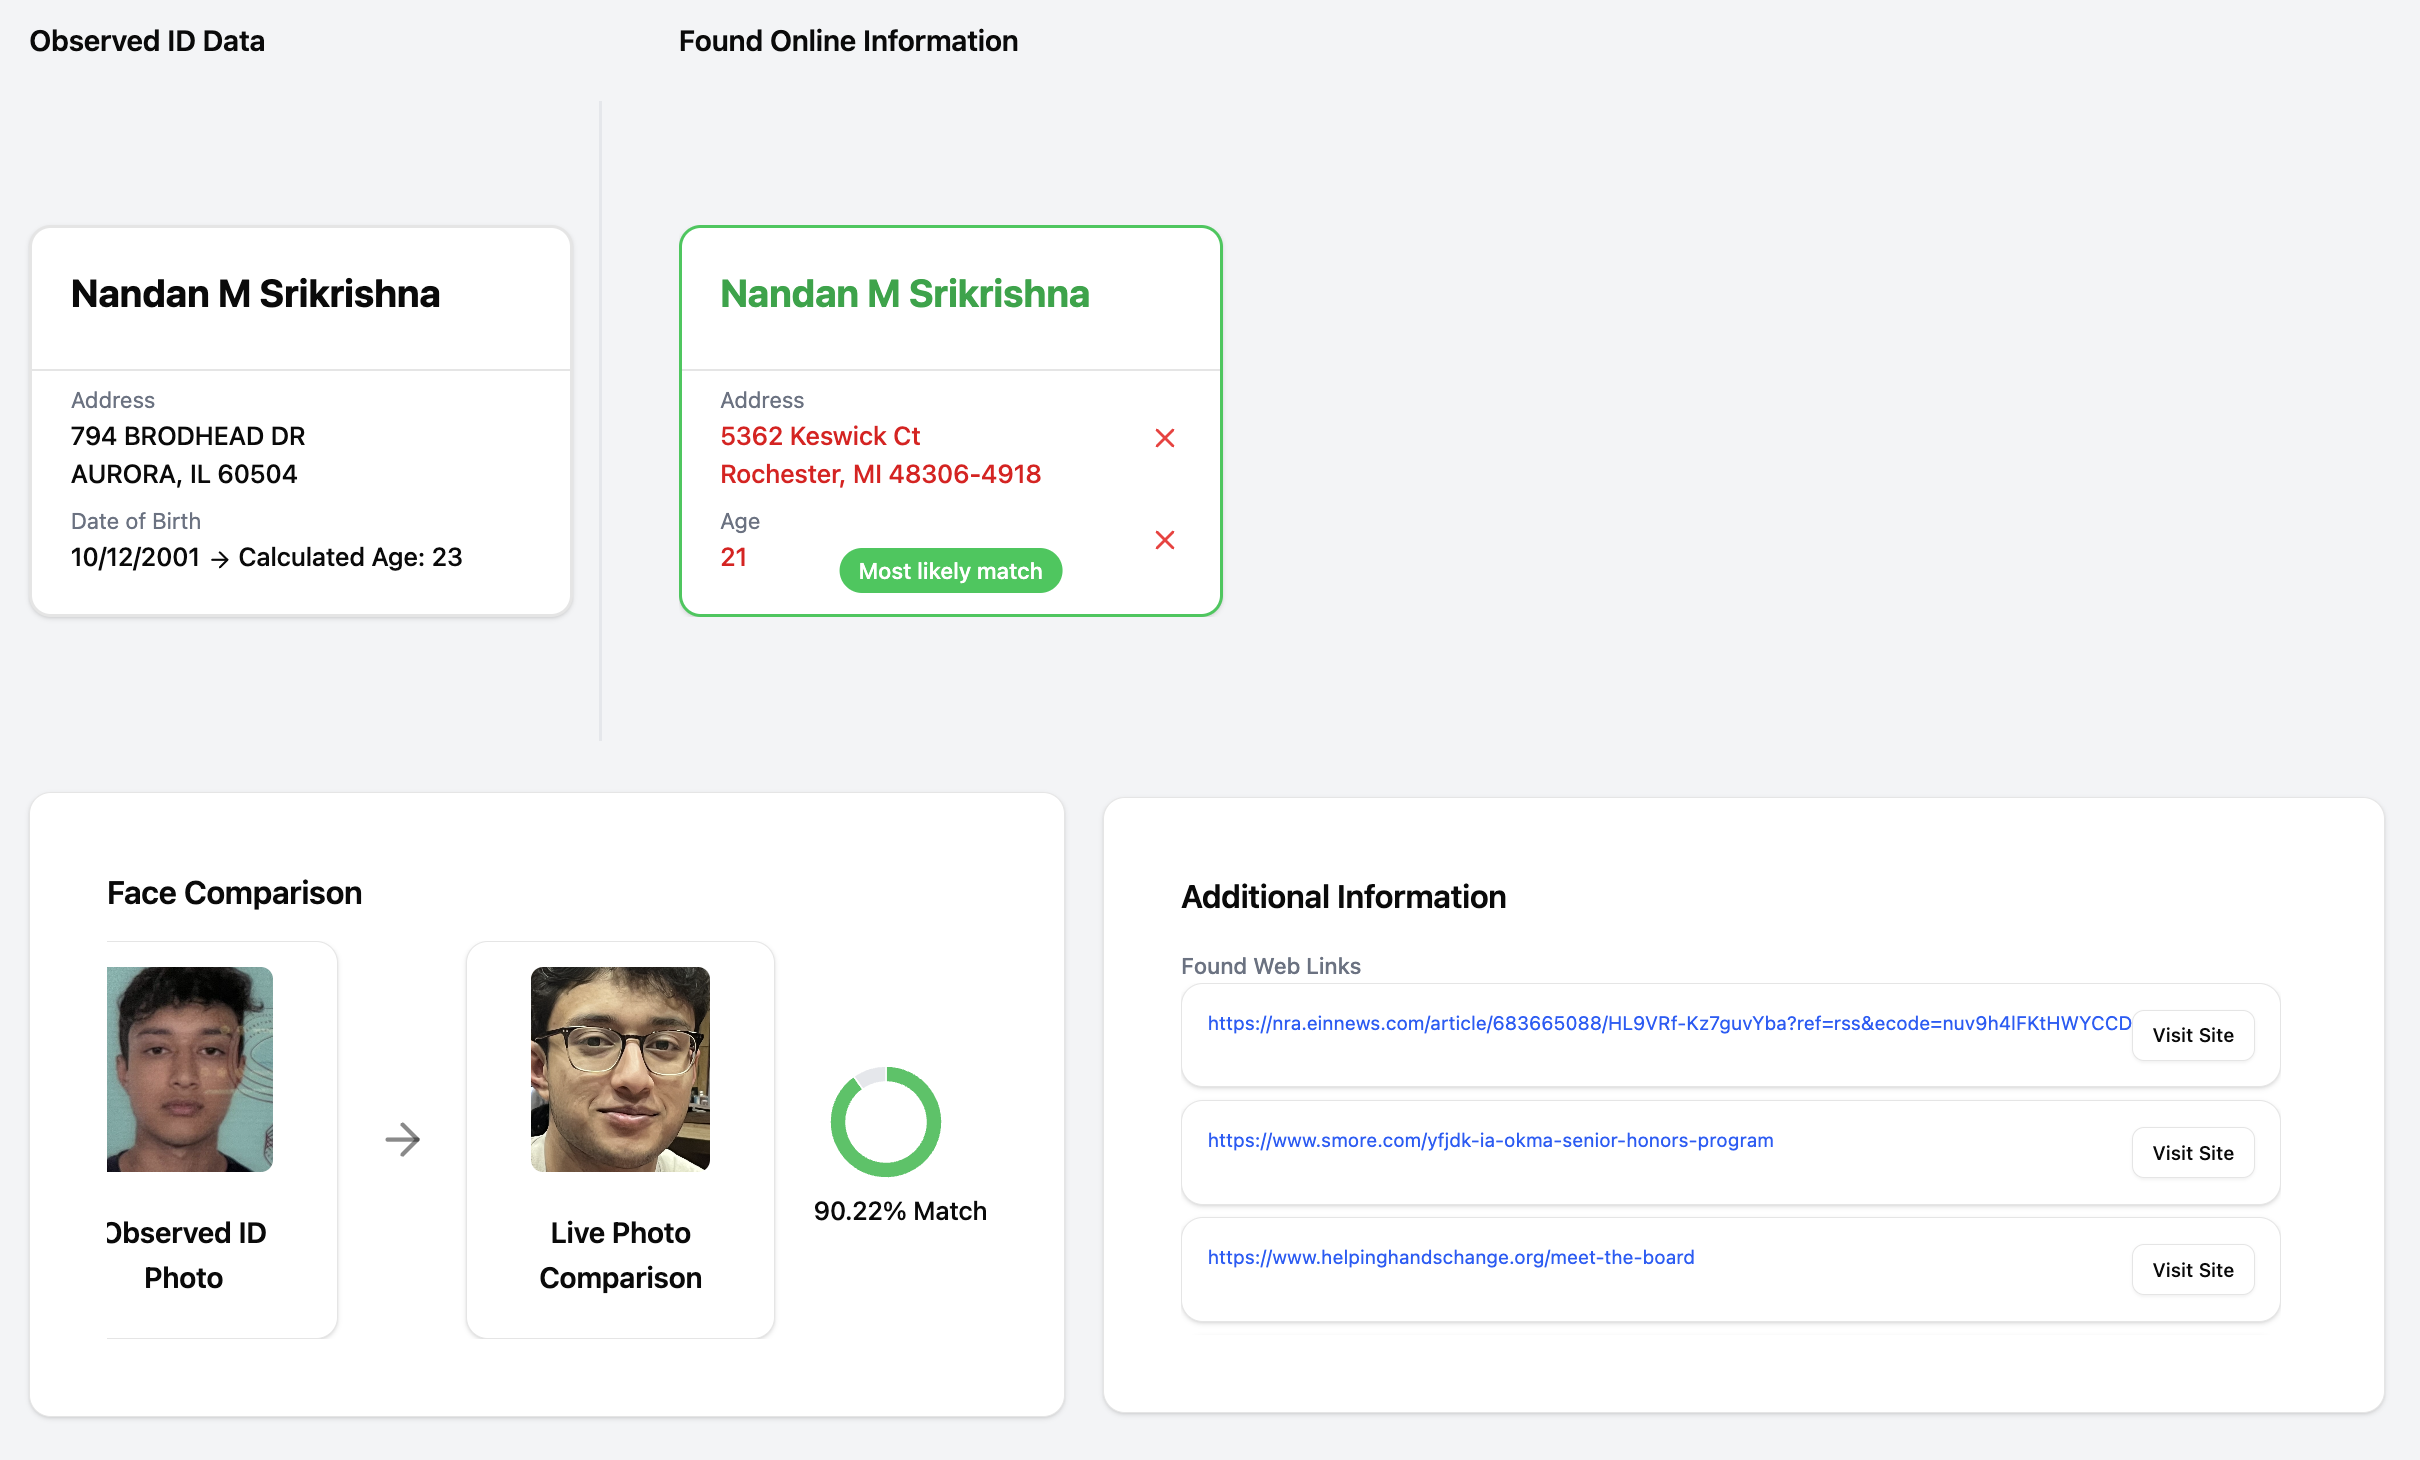Screen dimensions: 2420x1460
Task: Click the green match percentage ring
Action: click(x=885, y=1121)
